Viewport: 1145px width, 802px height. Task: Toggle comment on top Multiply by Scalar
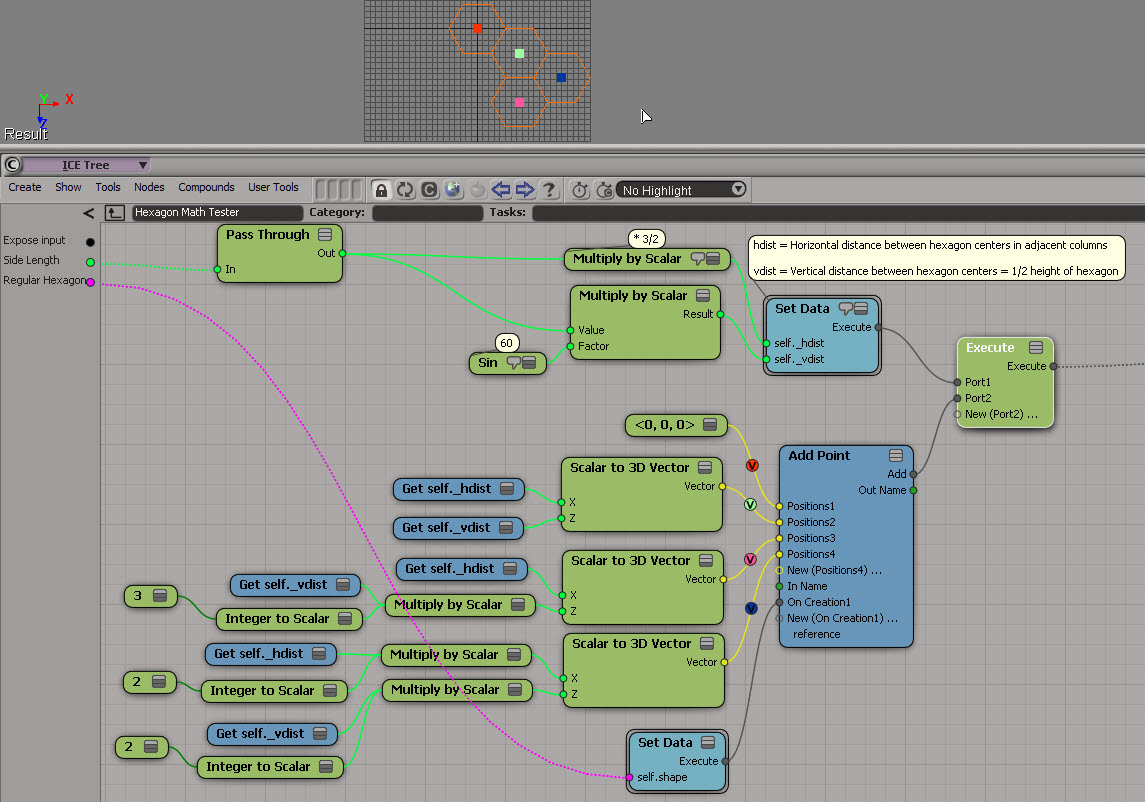697,259
